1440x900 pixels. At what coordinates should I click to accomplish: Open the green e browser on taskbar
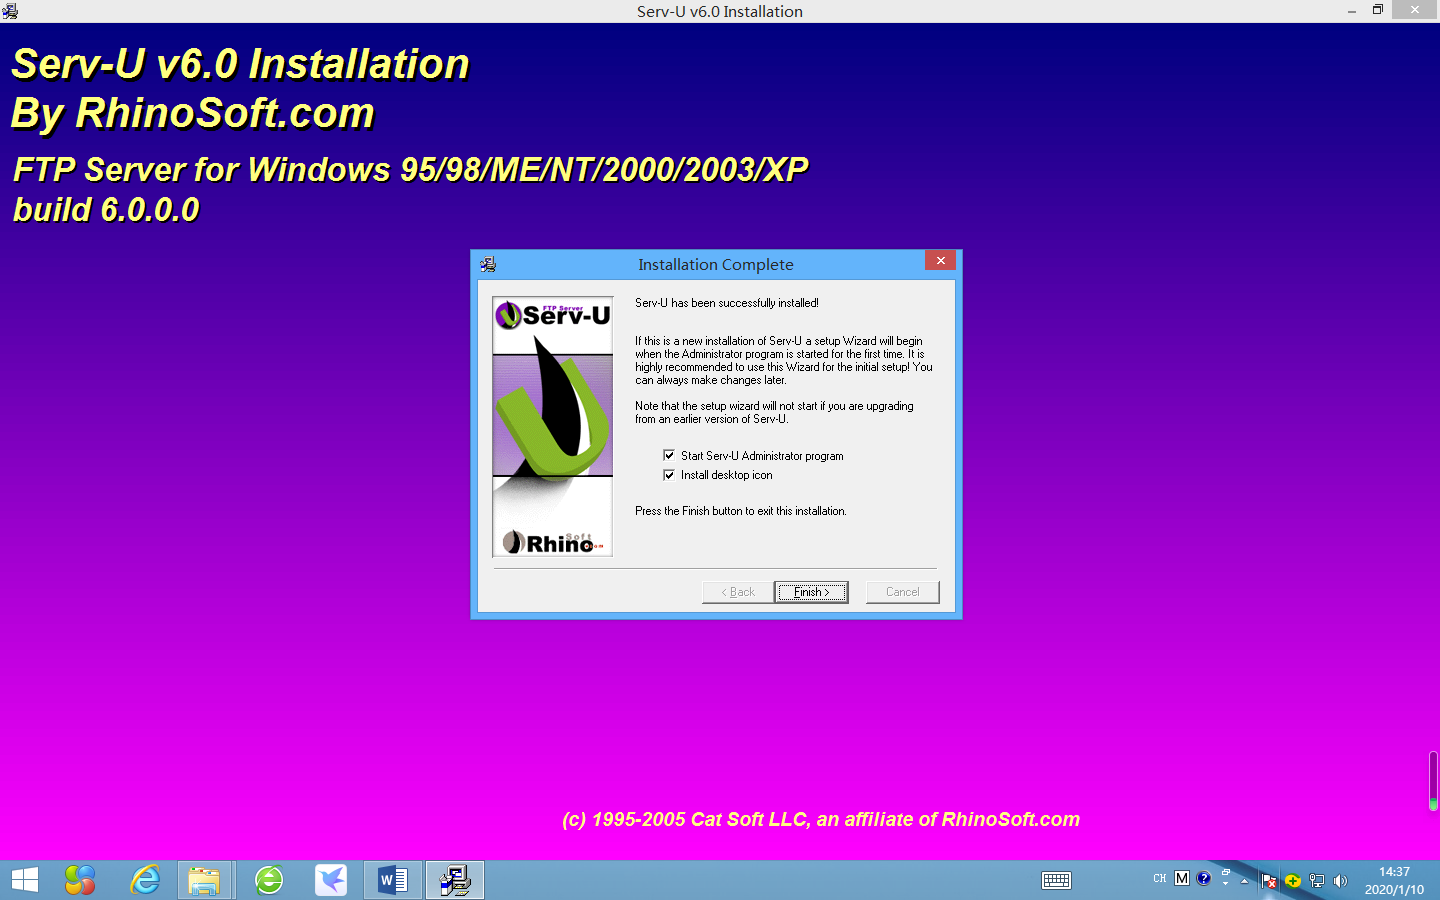[269, 880]
